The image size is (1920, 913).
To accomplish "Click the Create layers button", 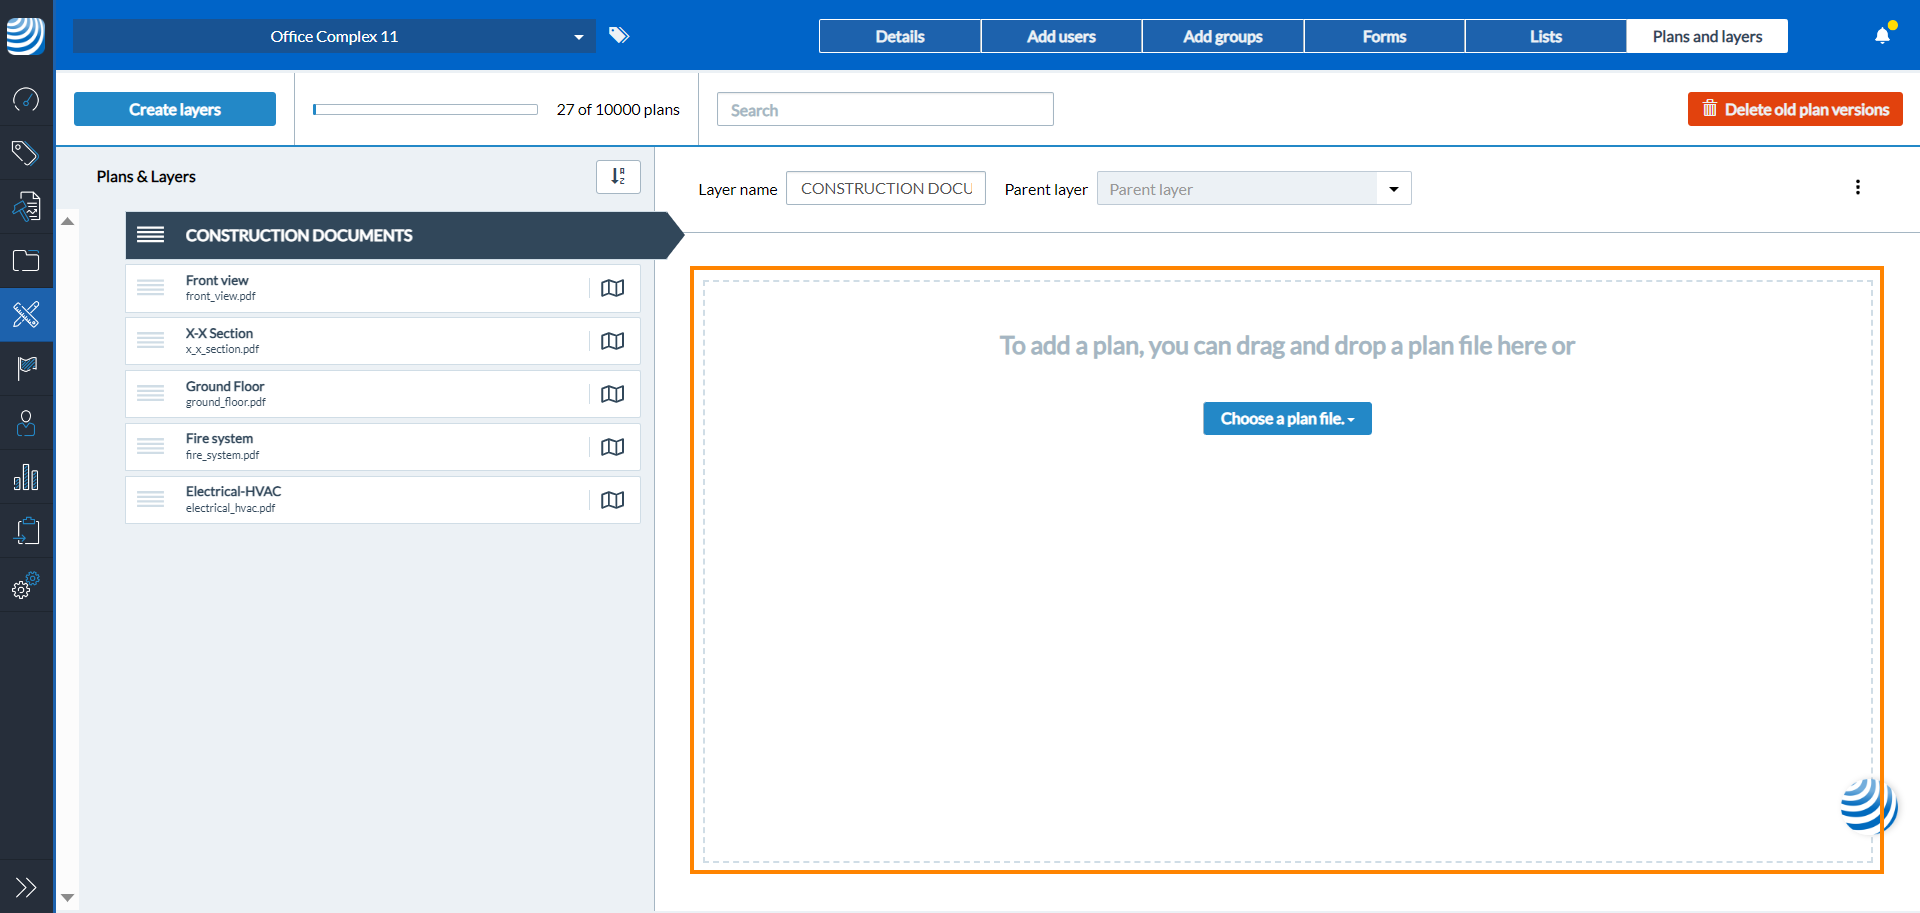I will [x=175, y=110].
